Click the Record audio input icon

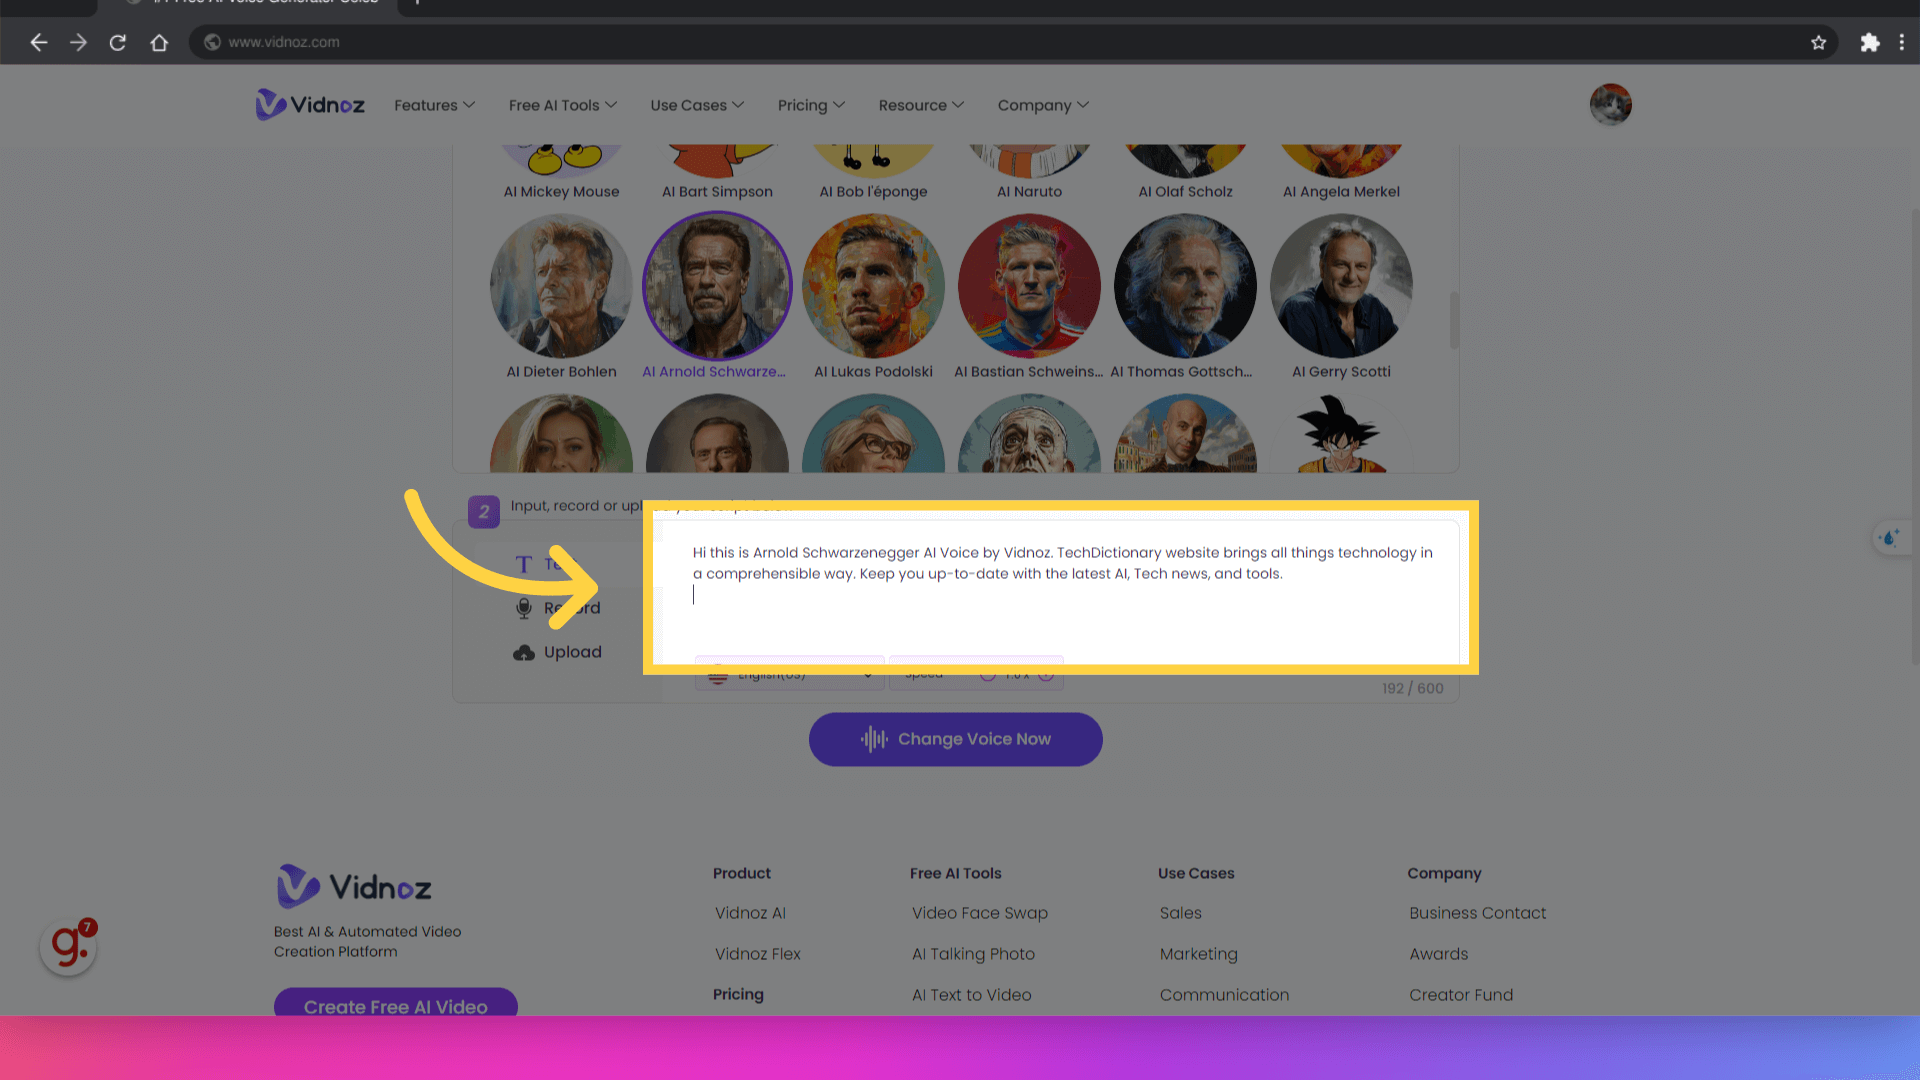525,607
